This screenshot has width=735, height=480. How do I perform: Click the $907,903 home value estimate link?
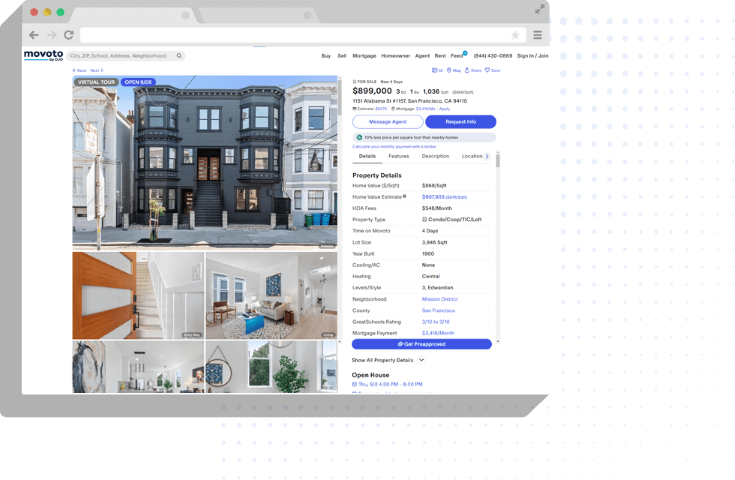pos(444,197)
